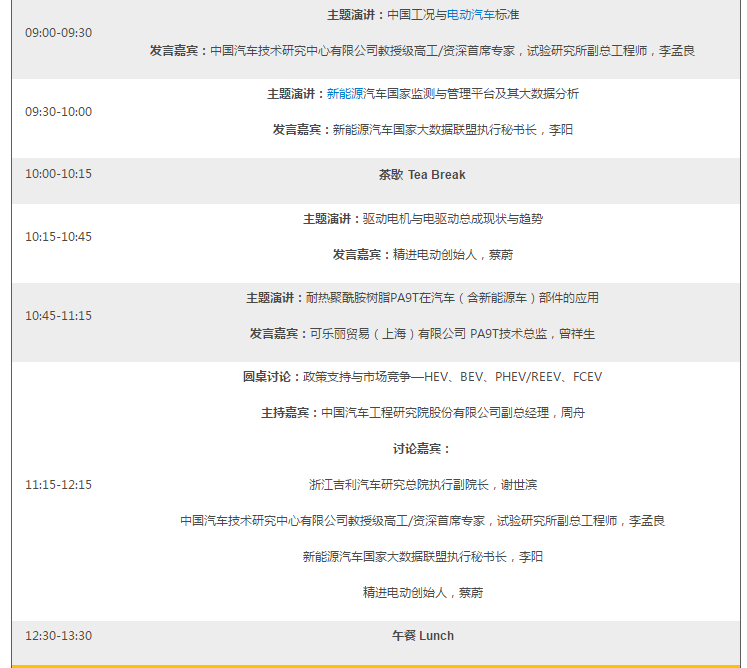
Task: Select the 主持嘉宾 周舟 host line
Action: pyautogui.click(x=422, y=413)
